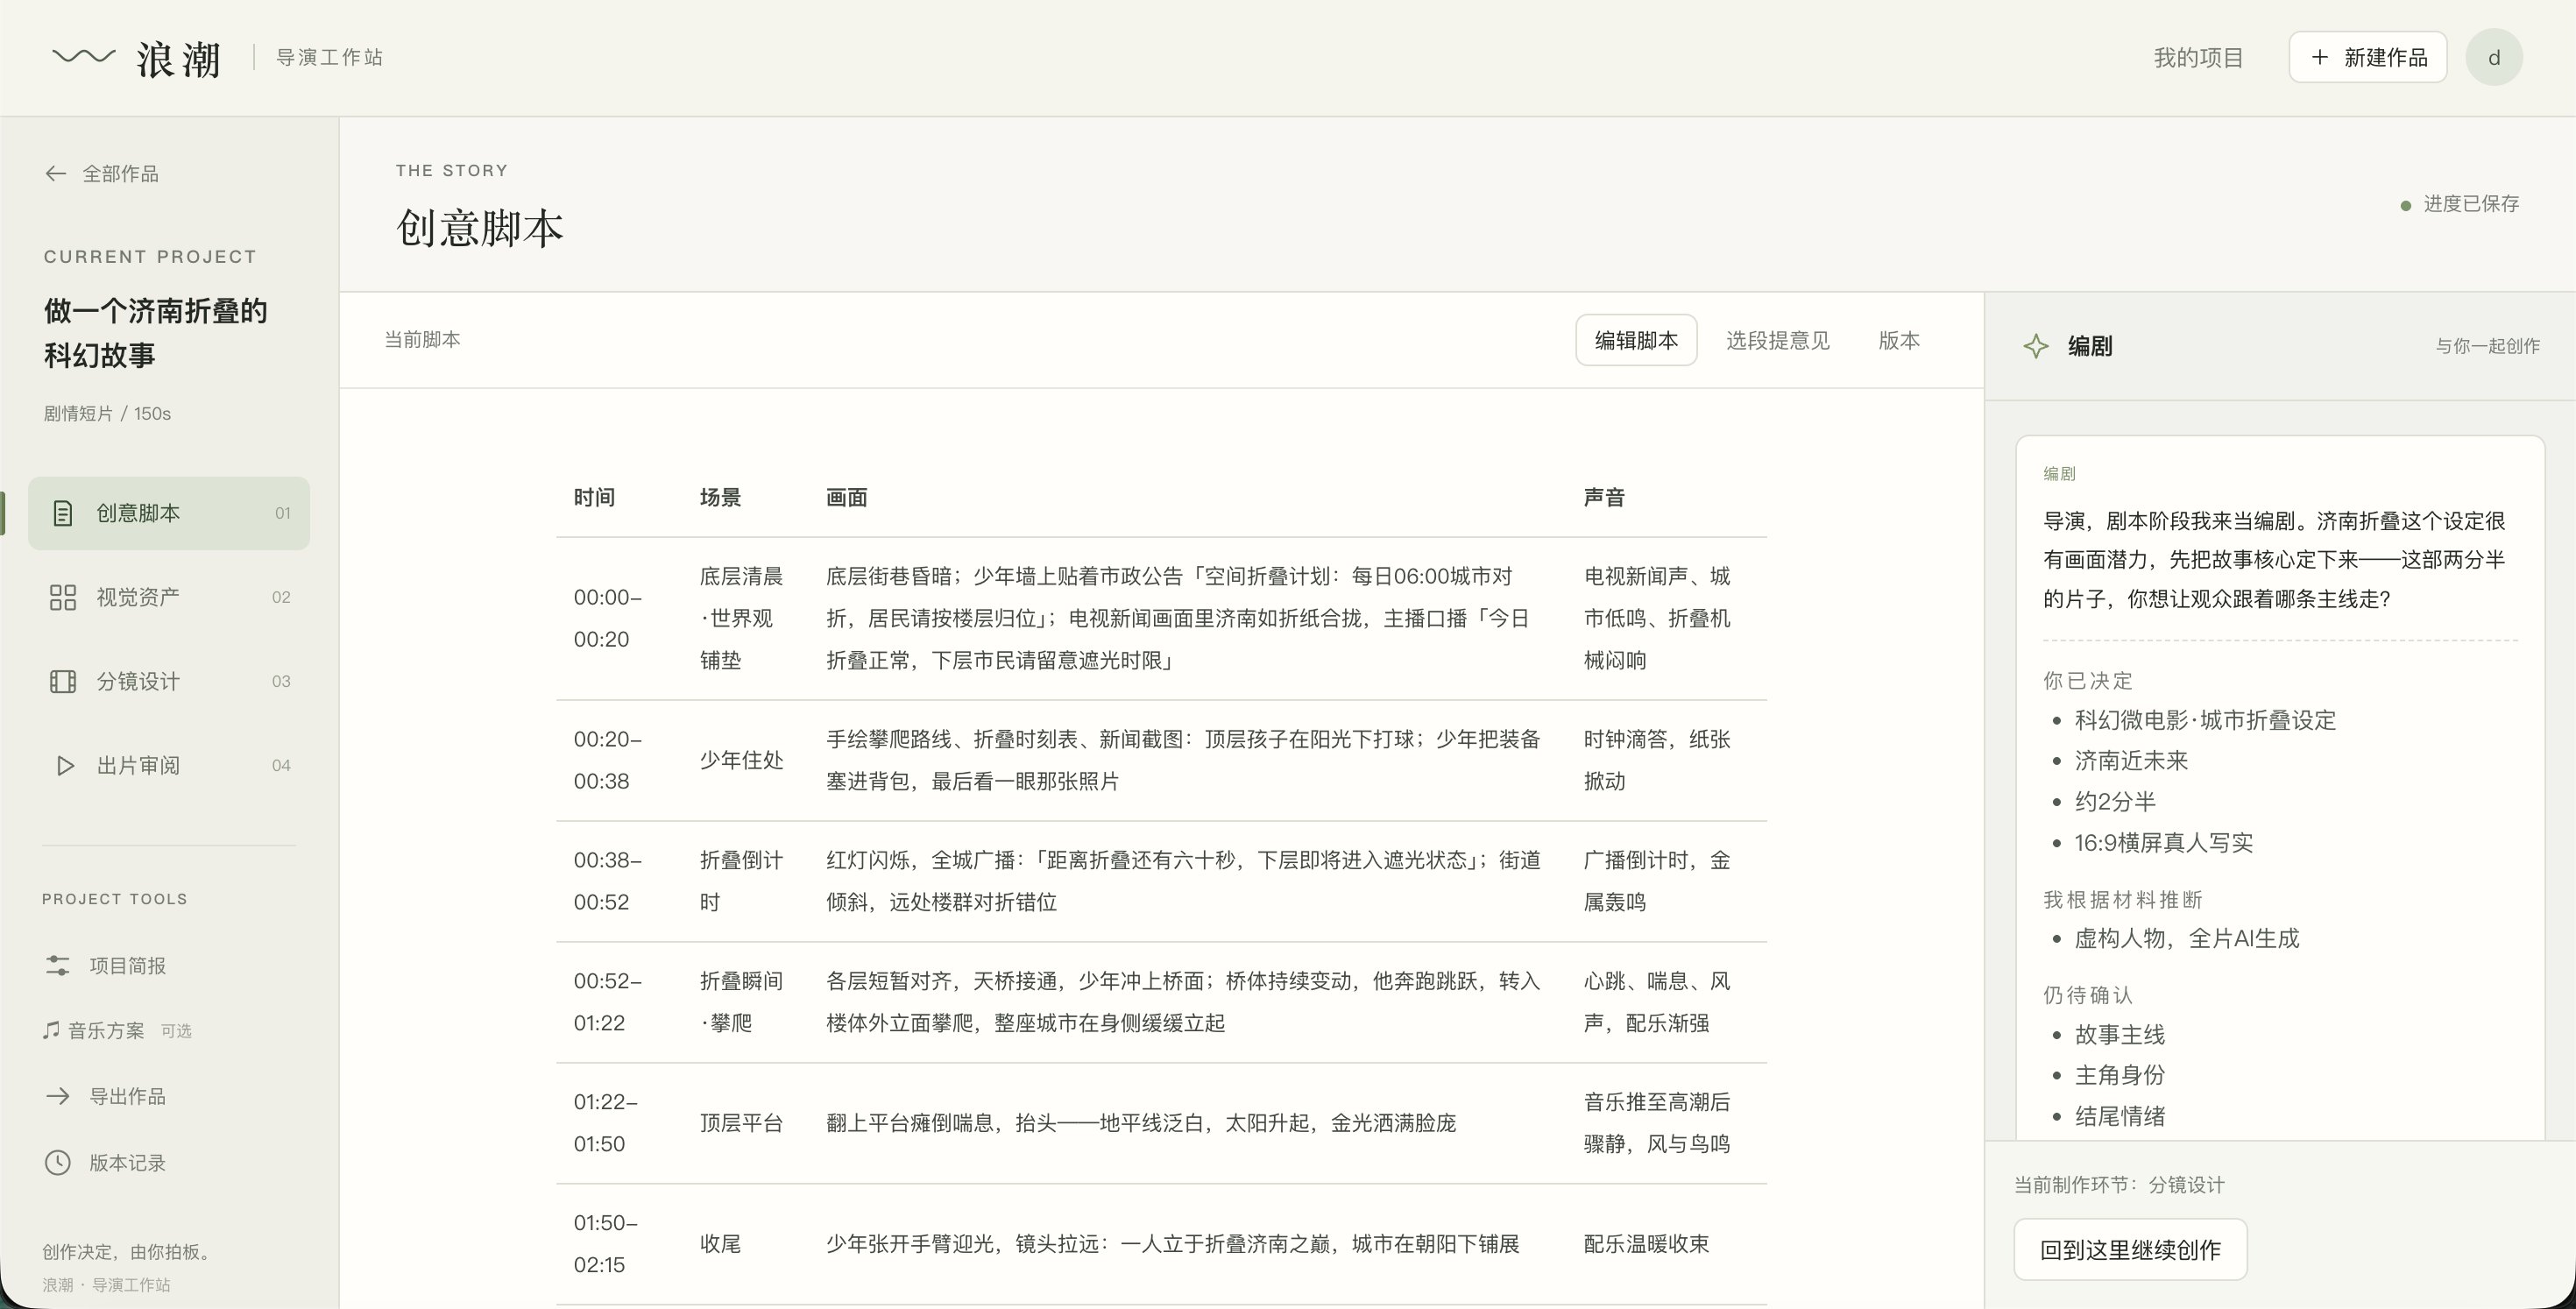Click the 回到这里继续创作 button

[2130, 1249]
